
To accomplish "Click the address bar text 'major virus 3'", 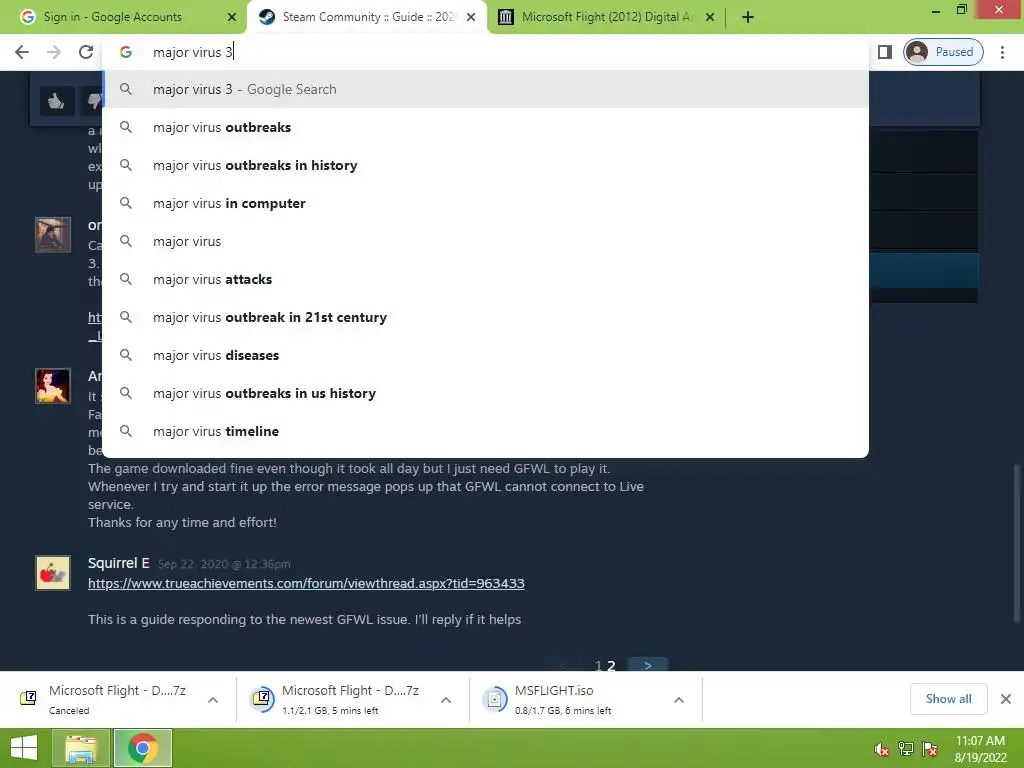I will [x=193, y=52].
